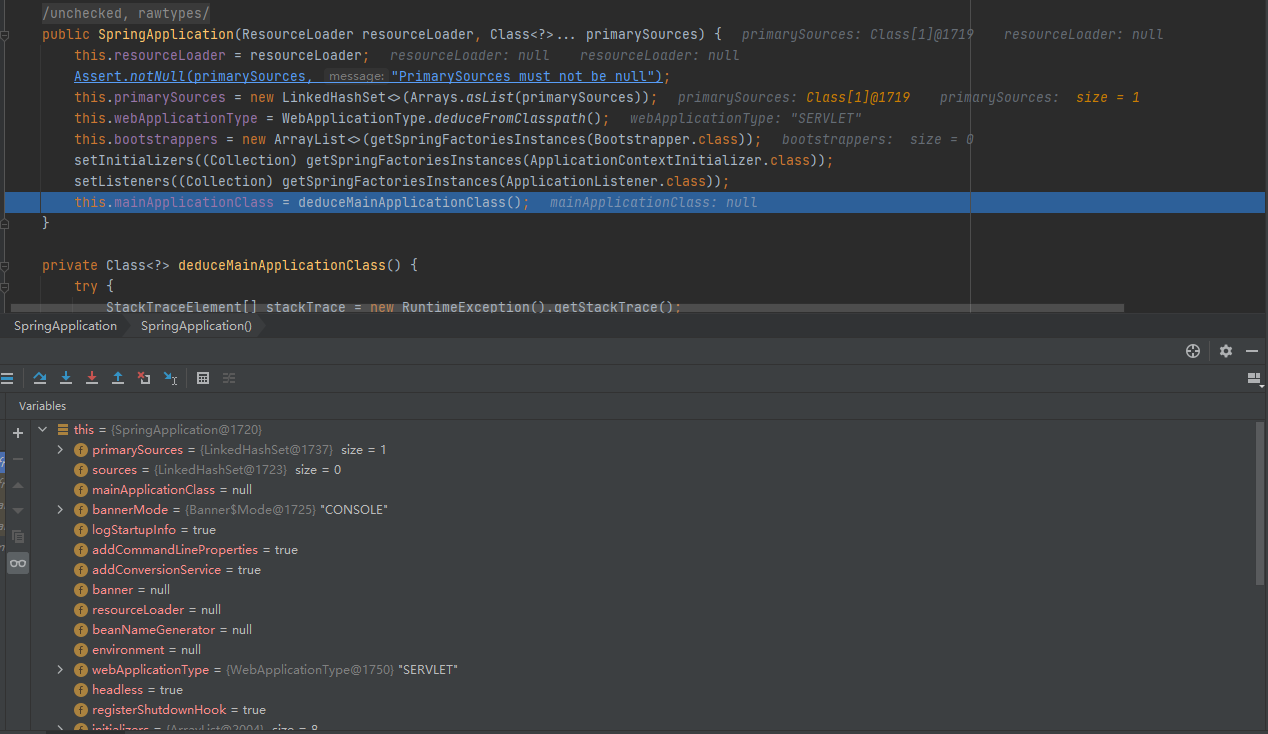Toggle the glasses Show Watches icon
This screenshot has width=1268, height=734.
[x=18, y=564]
